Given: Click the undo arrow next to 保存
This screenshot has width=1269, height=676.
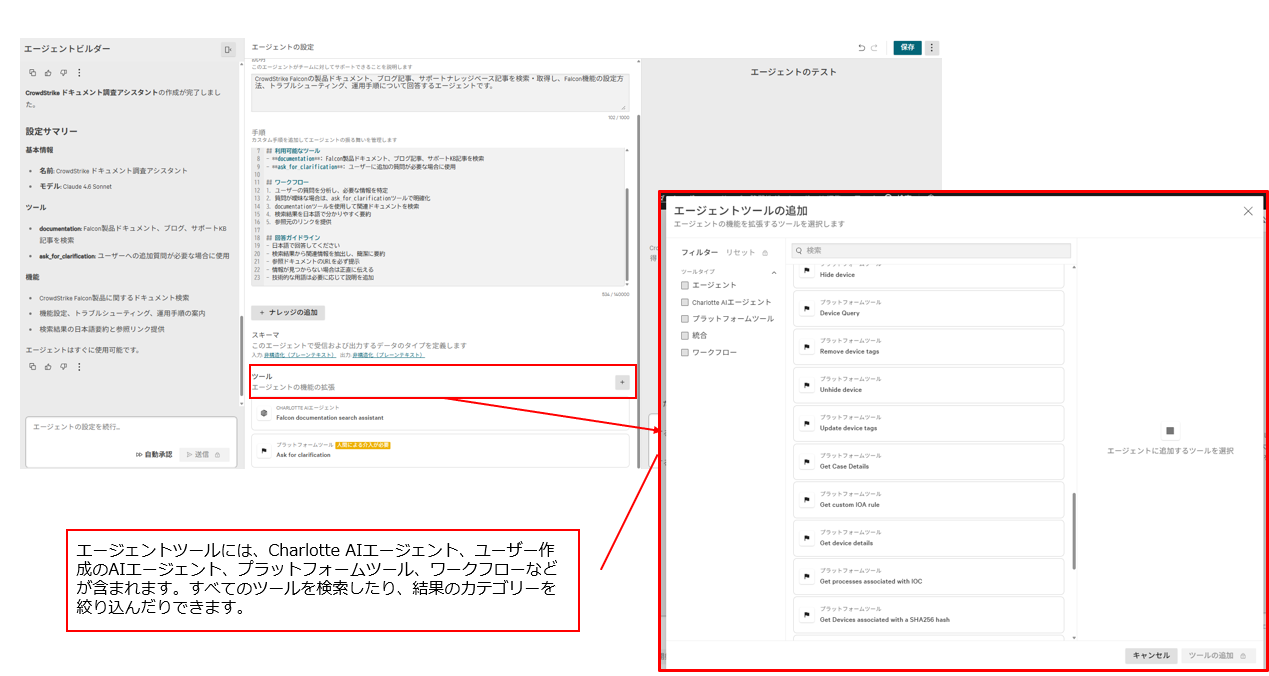Looking at the screenshot, I should 862,48.
